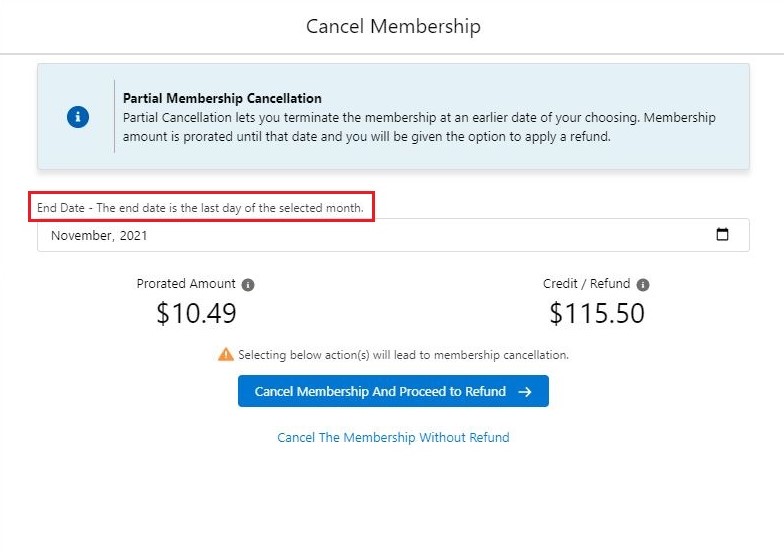Click the orange warning triangle icon
784x554 pixels.
click(226, 354)
